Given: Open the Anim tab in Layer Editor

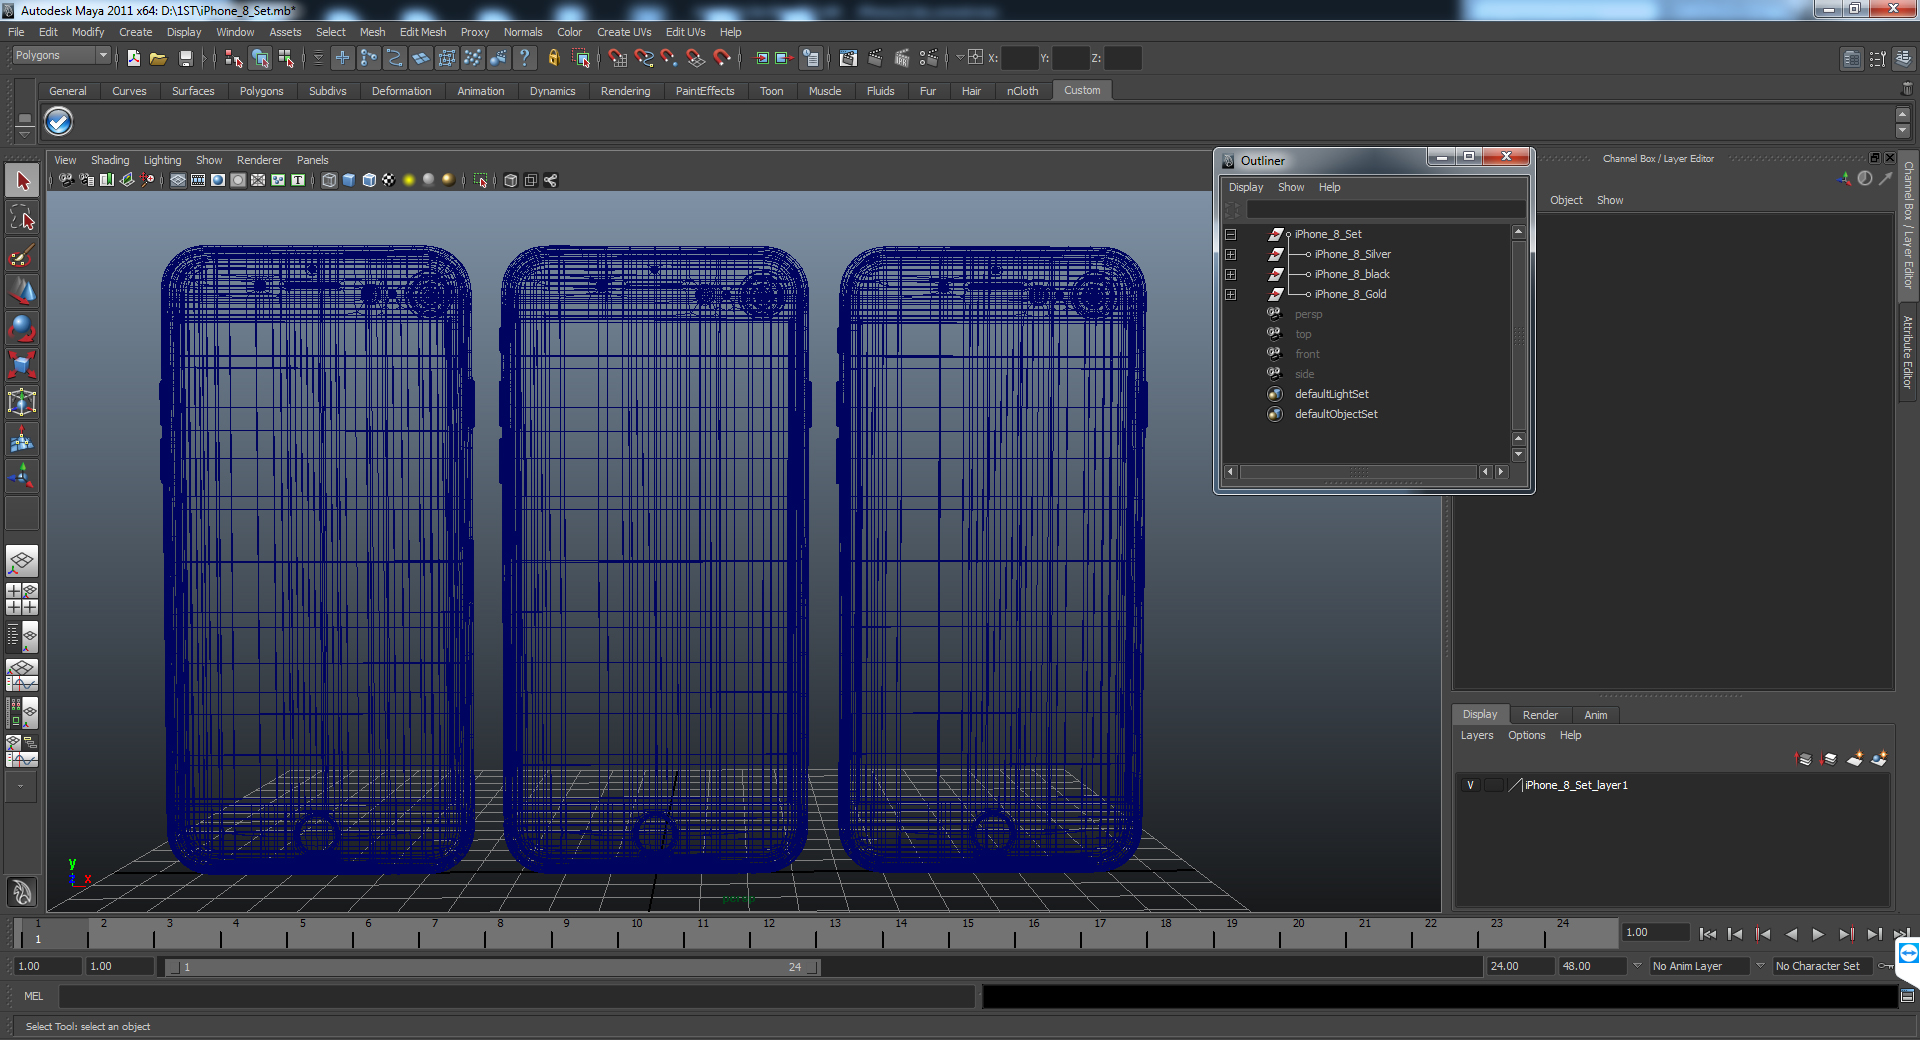Looking at the screenshot, I should point(1596,715).
